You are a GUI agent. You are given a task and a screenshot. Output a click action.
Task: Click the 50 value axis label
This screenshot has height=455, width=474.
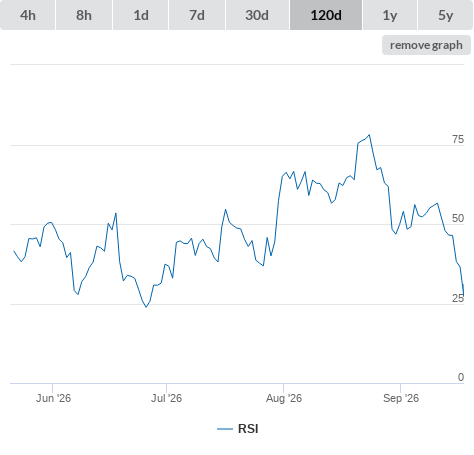coord(458,218)
